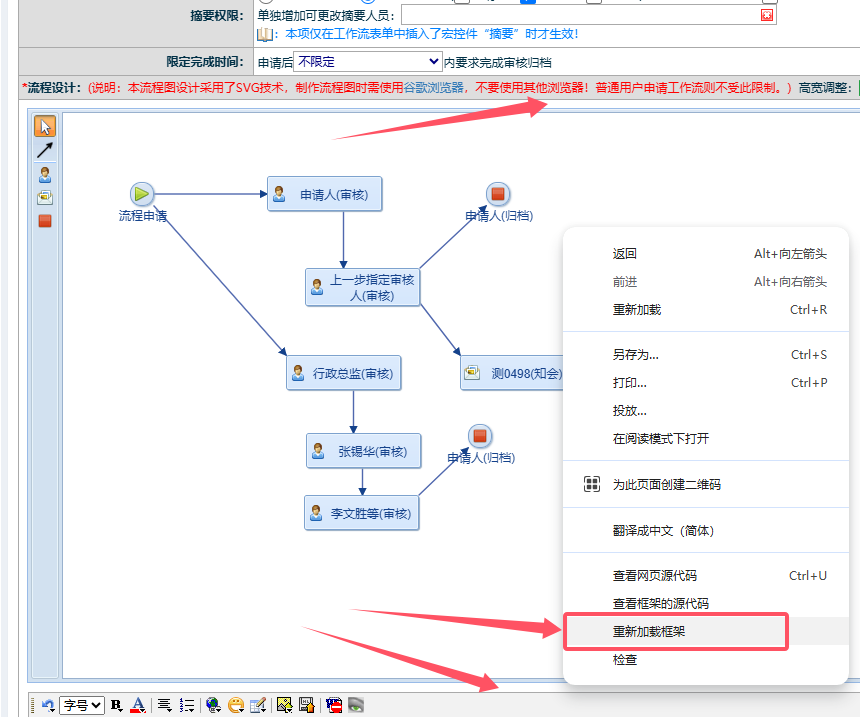860x717 pixels.
Task: Toggle bold in editor toolbar
Action: pyautogui.click(x=116, y=705)
